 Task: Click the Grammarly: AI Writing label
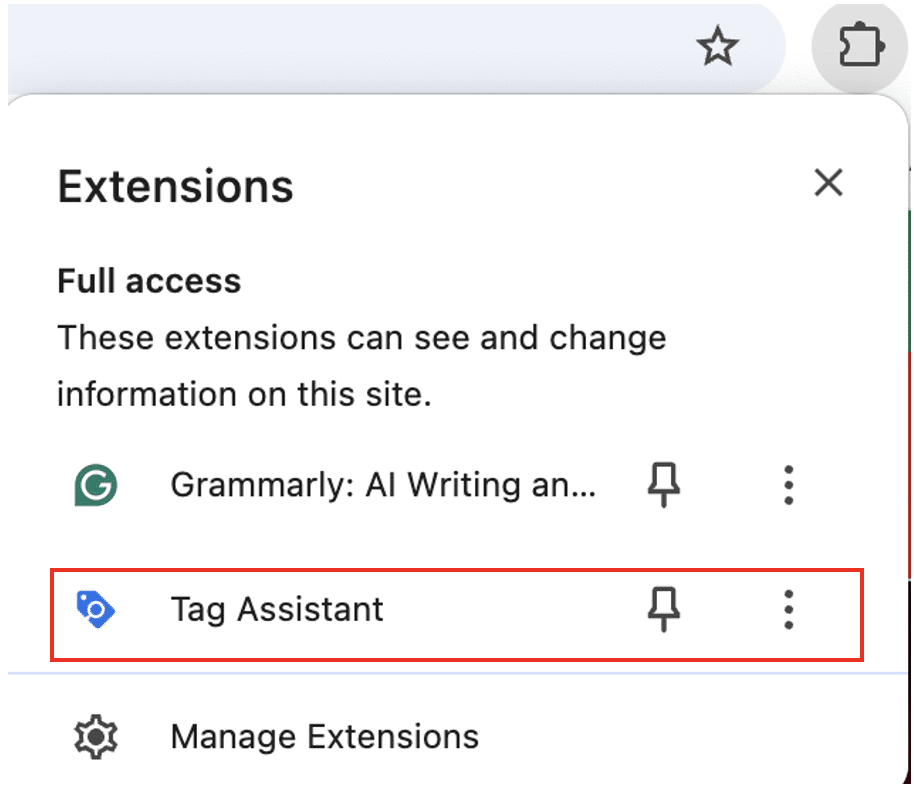point(383,485)
